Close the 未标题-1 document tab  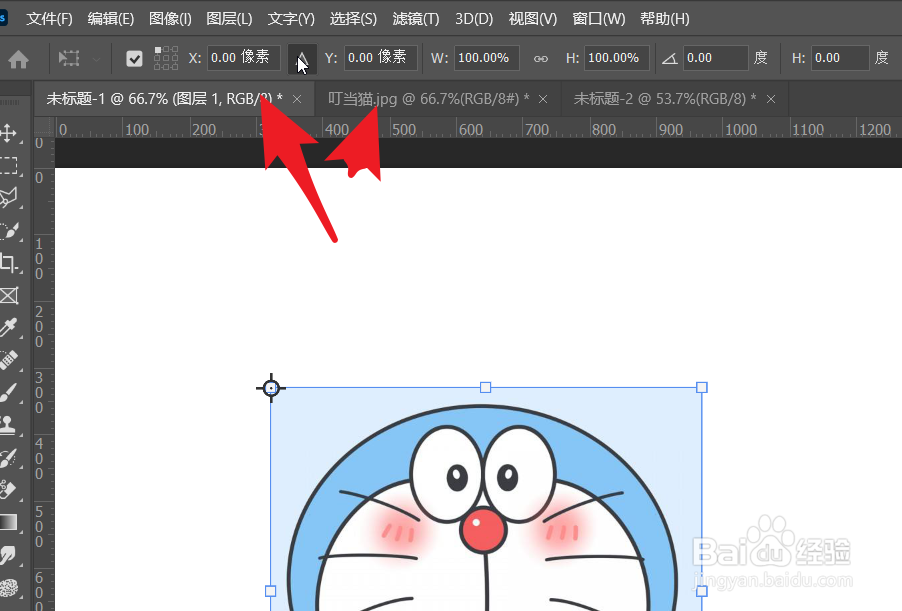click(297, 100)
